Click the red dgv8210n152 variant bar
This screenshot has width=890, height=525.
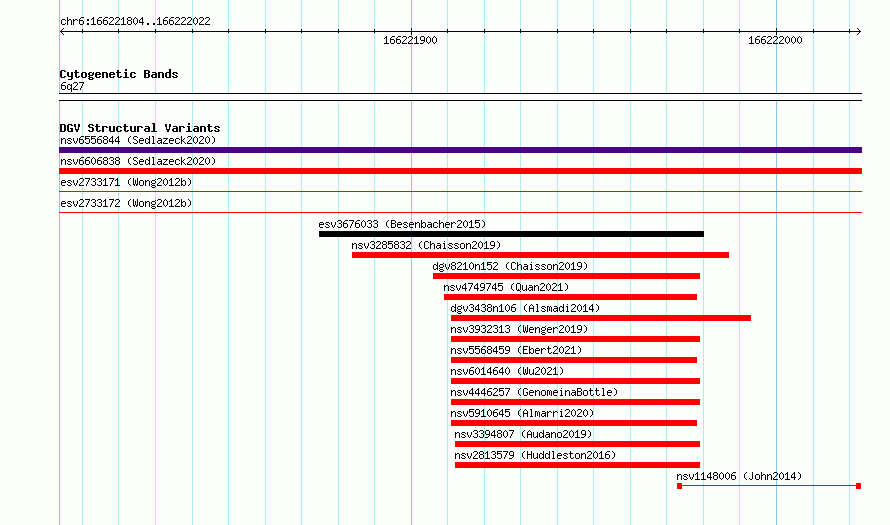tap(566, 276)
